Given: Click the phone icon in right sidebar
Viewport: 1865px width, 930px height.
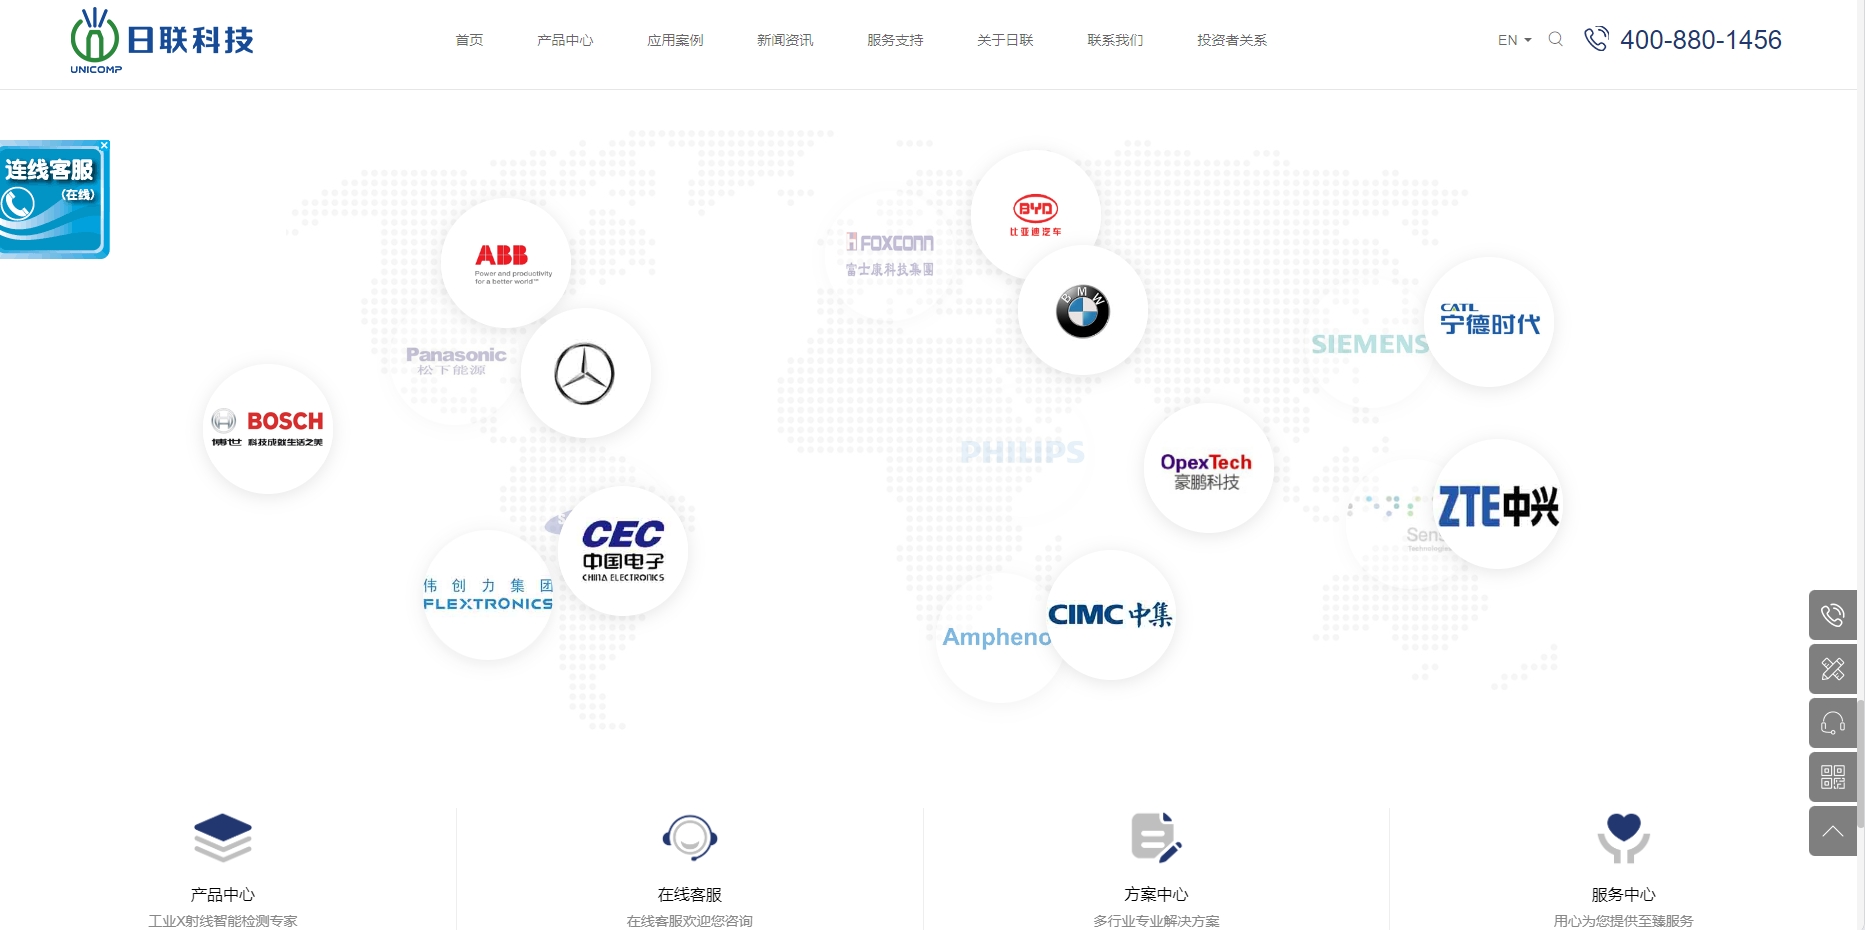Looking at the screenshot, I should click(x=1832, y=615).
